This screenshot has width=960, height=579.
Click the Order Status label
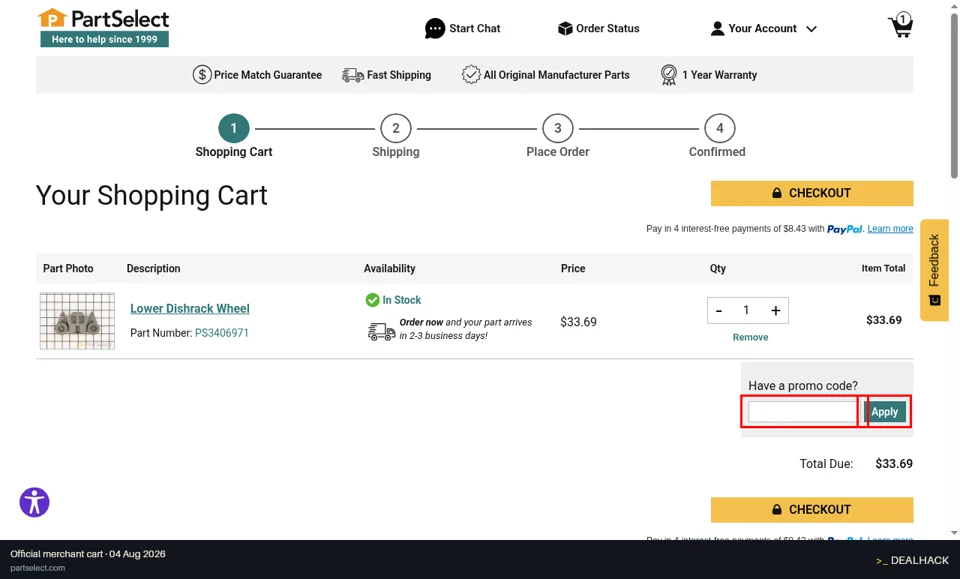click(607, 28)
